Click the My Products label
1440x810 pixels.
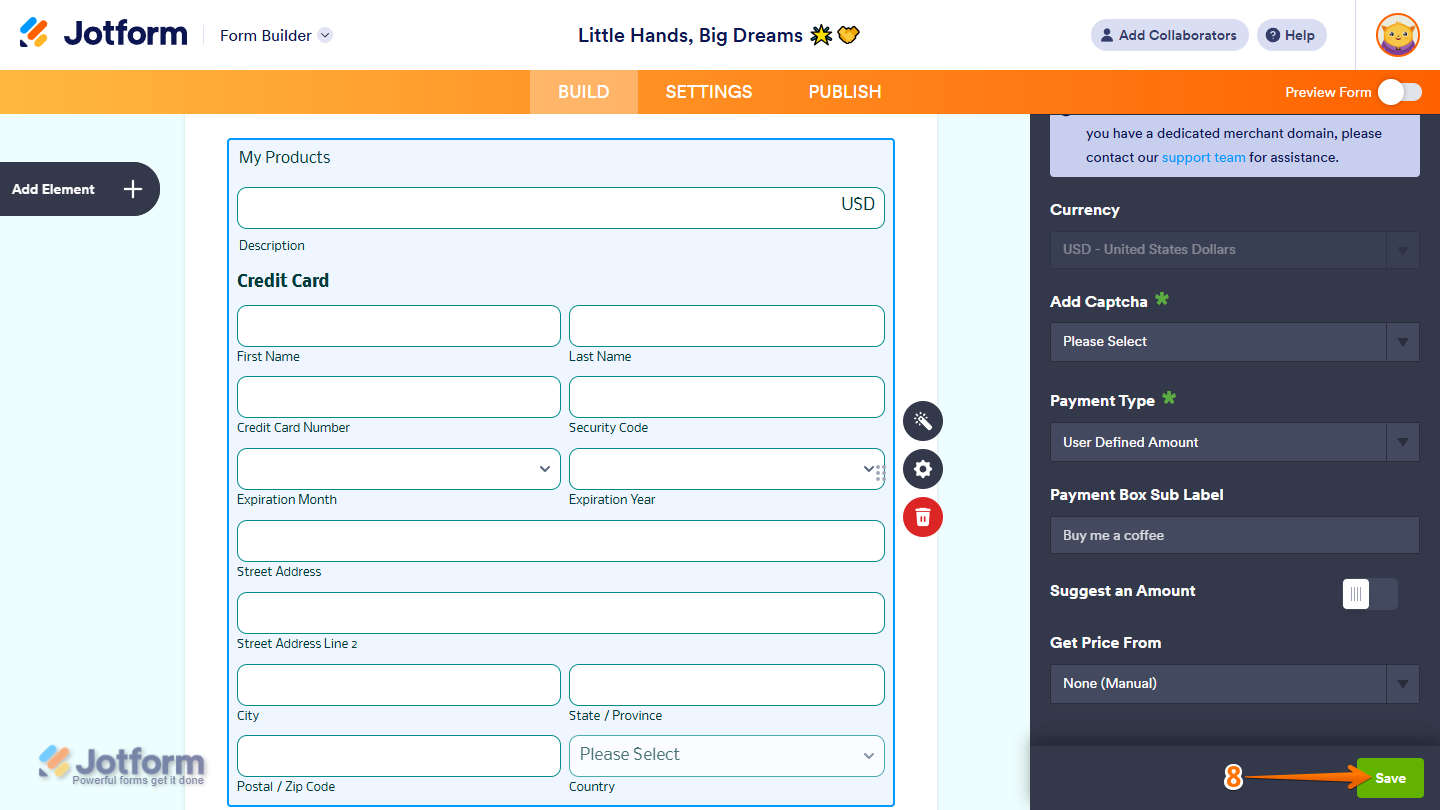point(284,157)
